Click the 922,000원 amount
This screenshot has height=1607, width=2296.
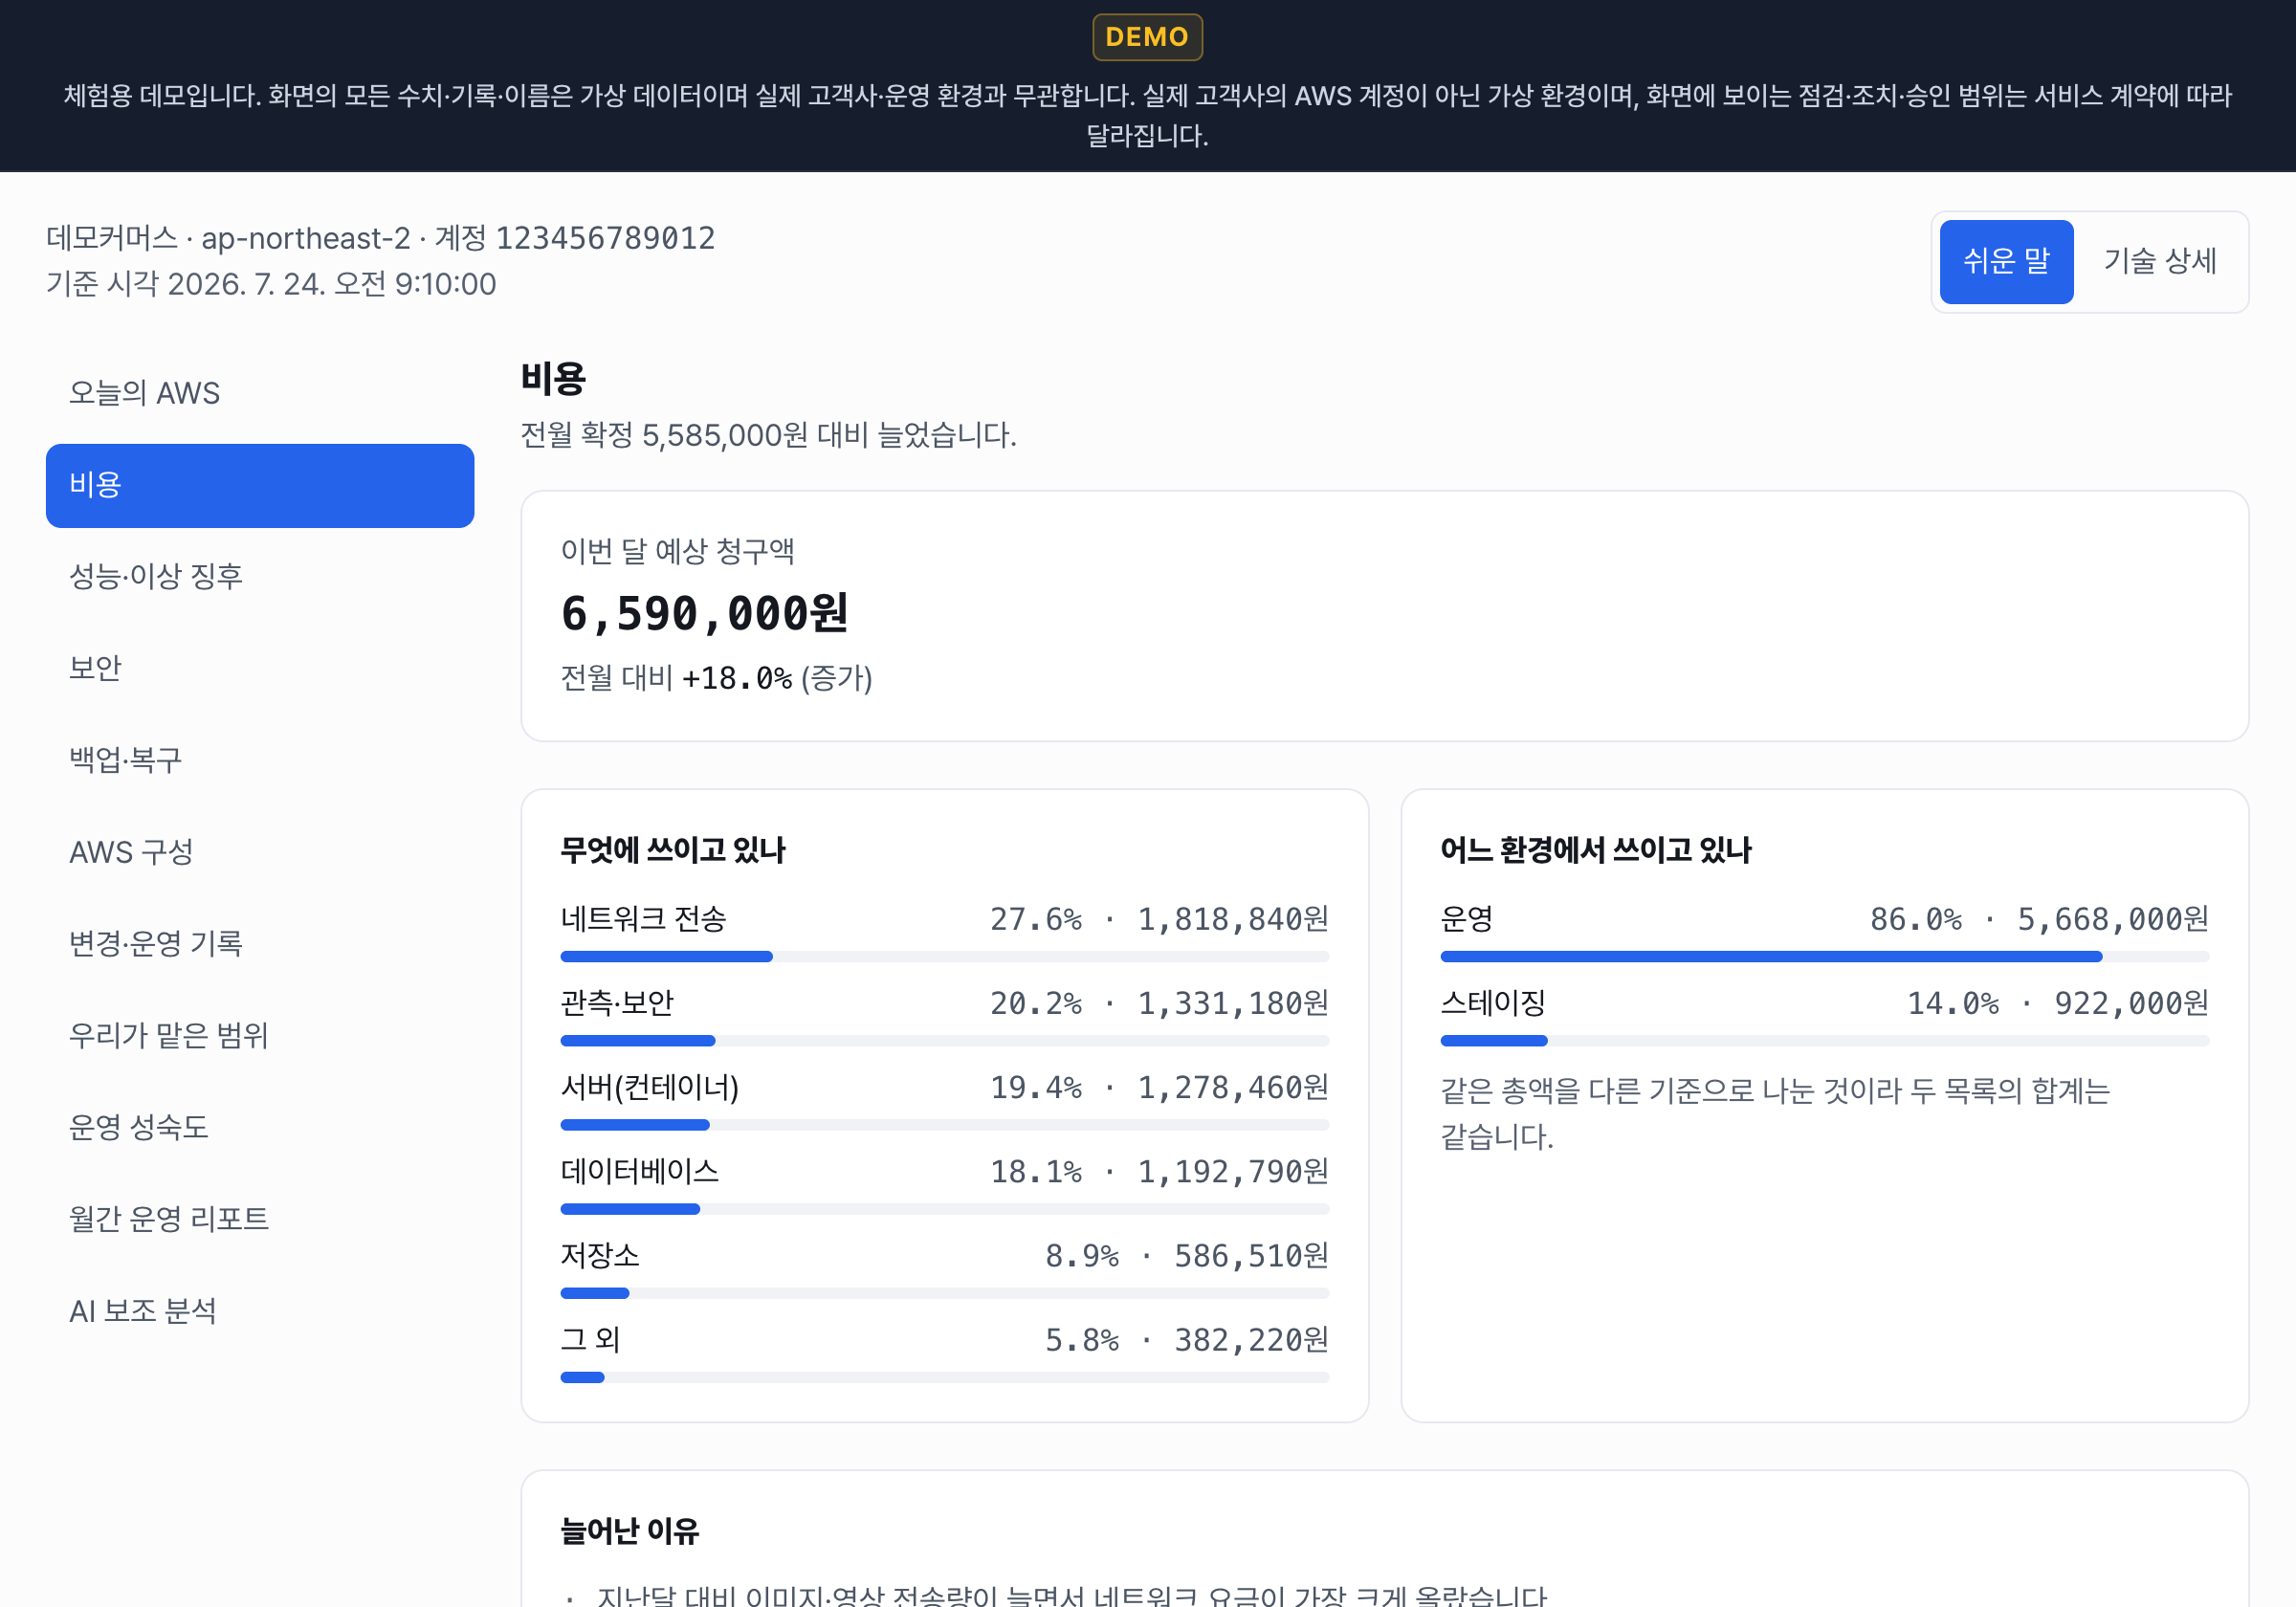tap(2131, 1003)
